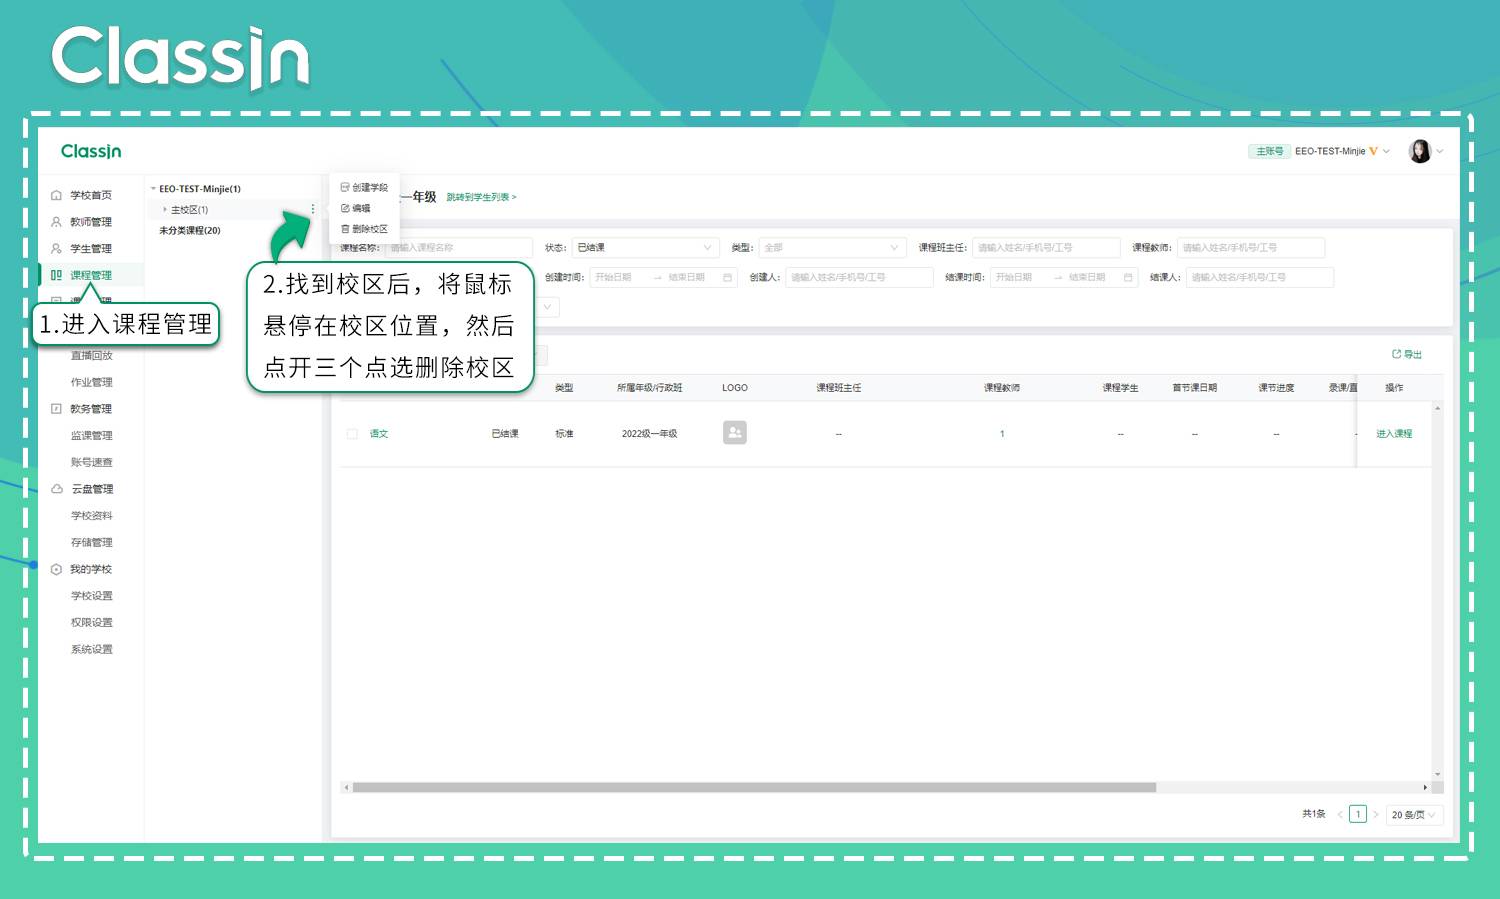The height and width of the screenshot is (899, 1500).
Task: Click the vertical scrollbar down arrow
Action: click(x=1438, y=774)
